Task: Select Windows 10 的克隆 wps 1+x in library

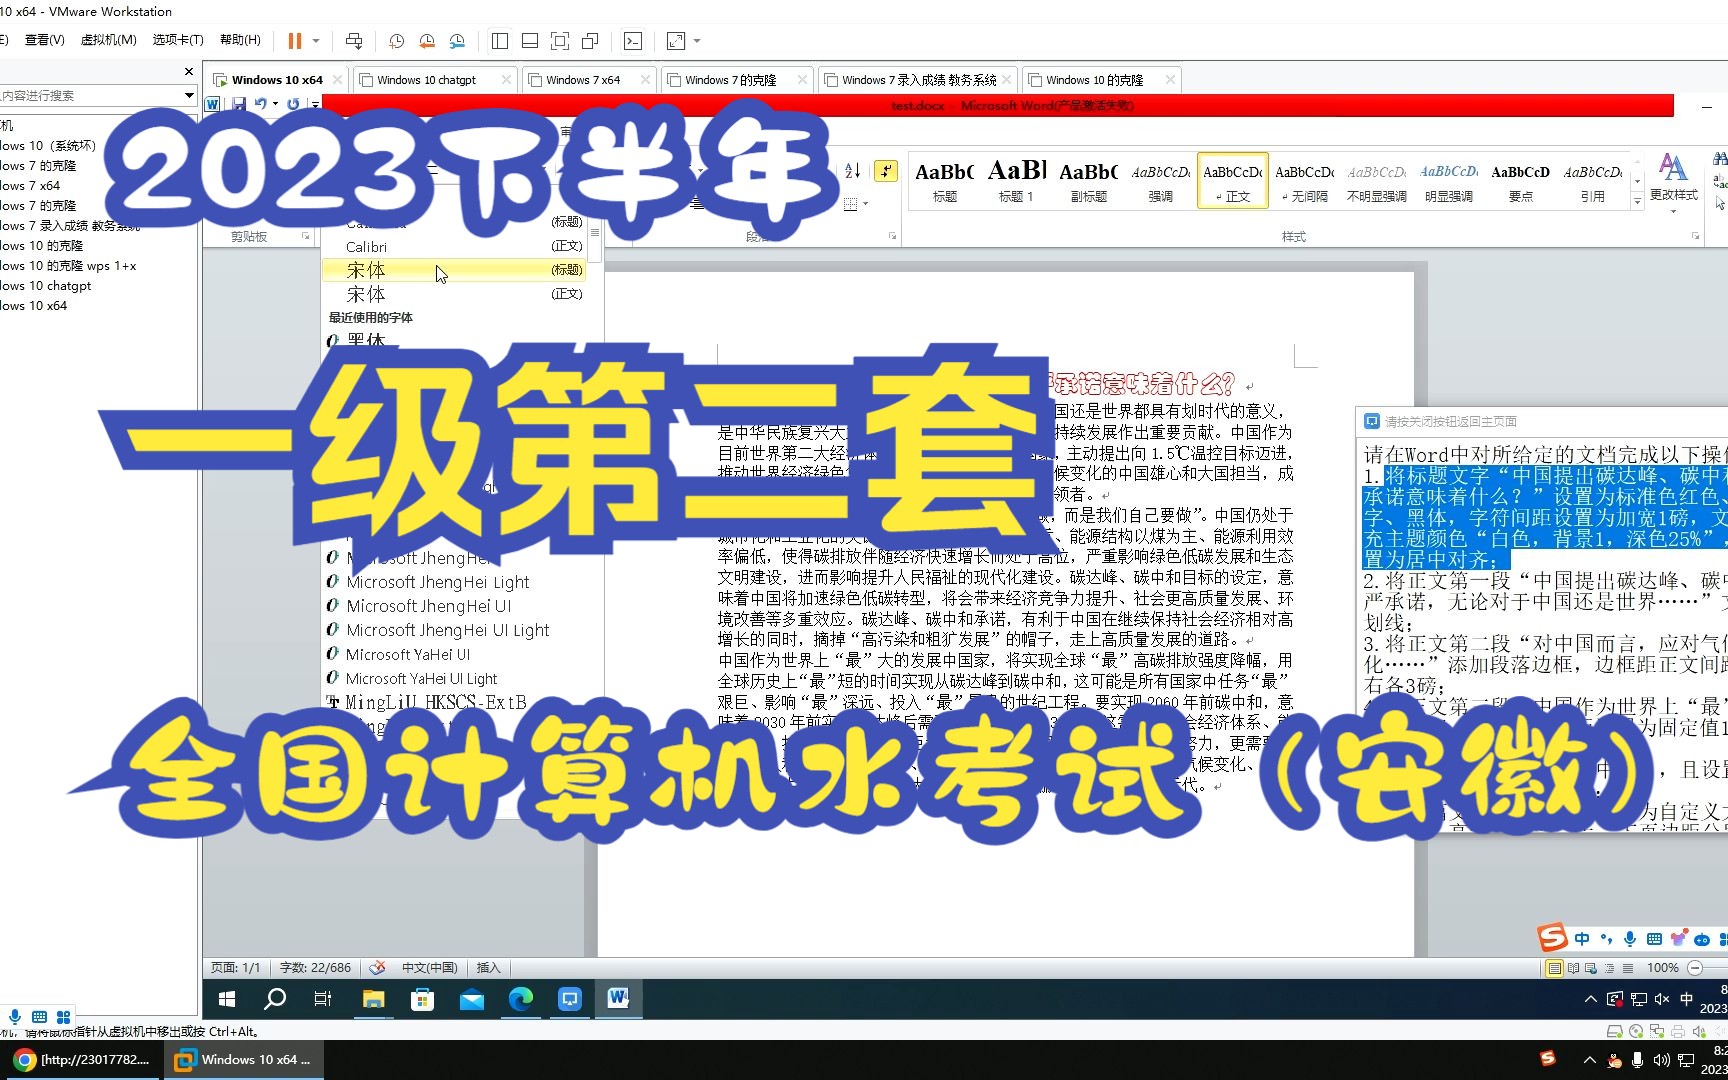Action: tap(68, 266)
